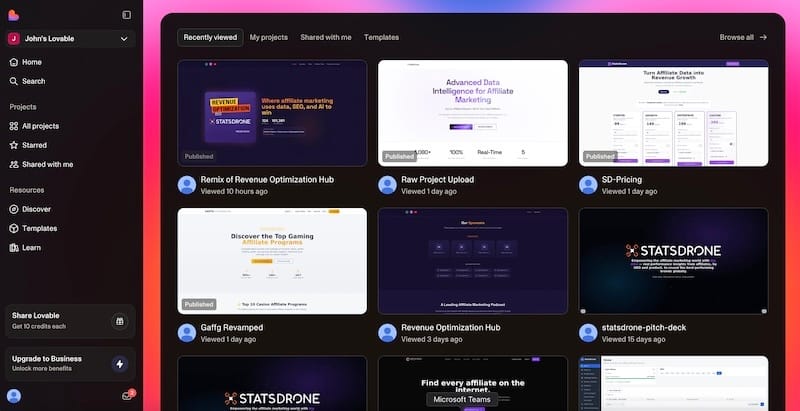
Task: Open the Gaffg Revamped thumbnail
Action: 272,261
